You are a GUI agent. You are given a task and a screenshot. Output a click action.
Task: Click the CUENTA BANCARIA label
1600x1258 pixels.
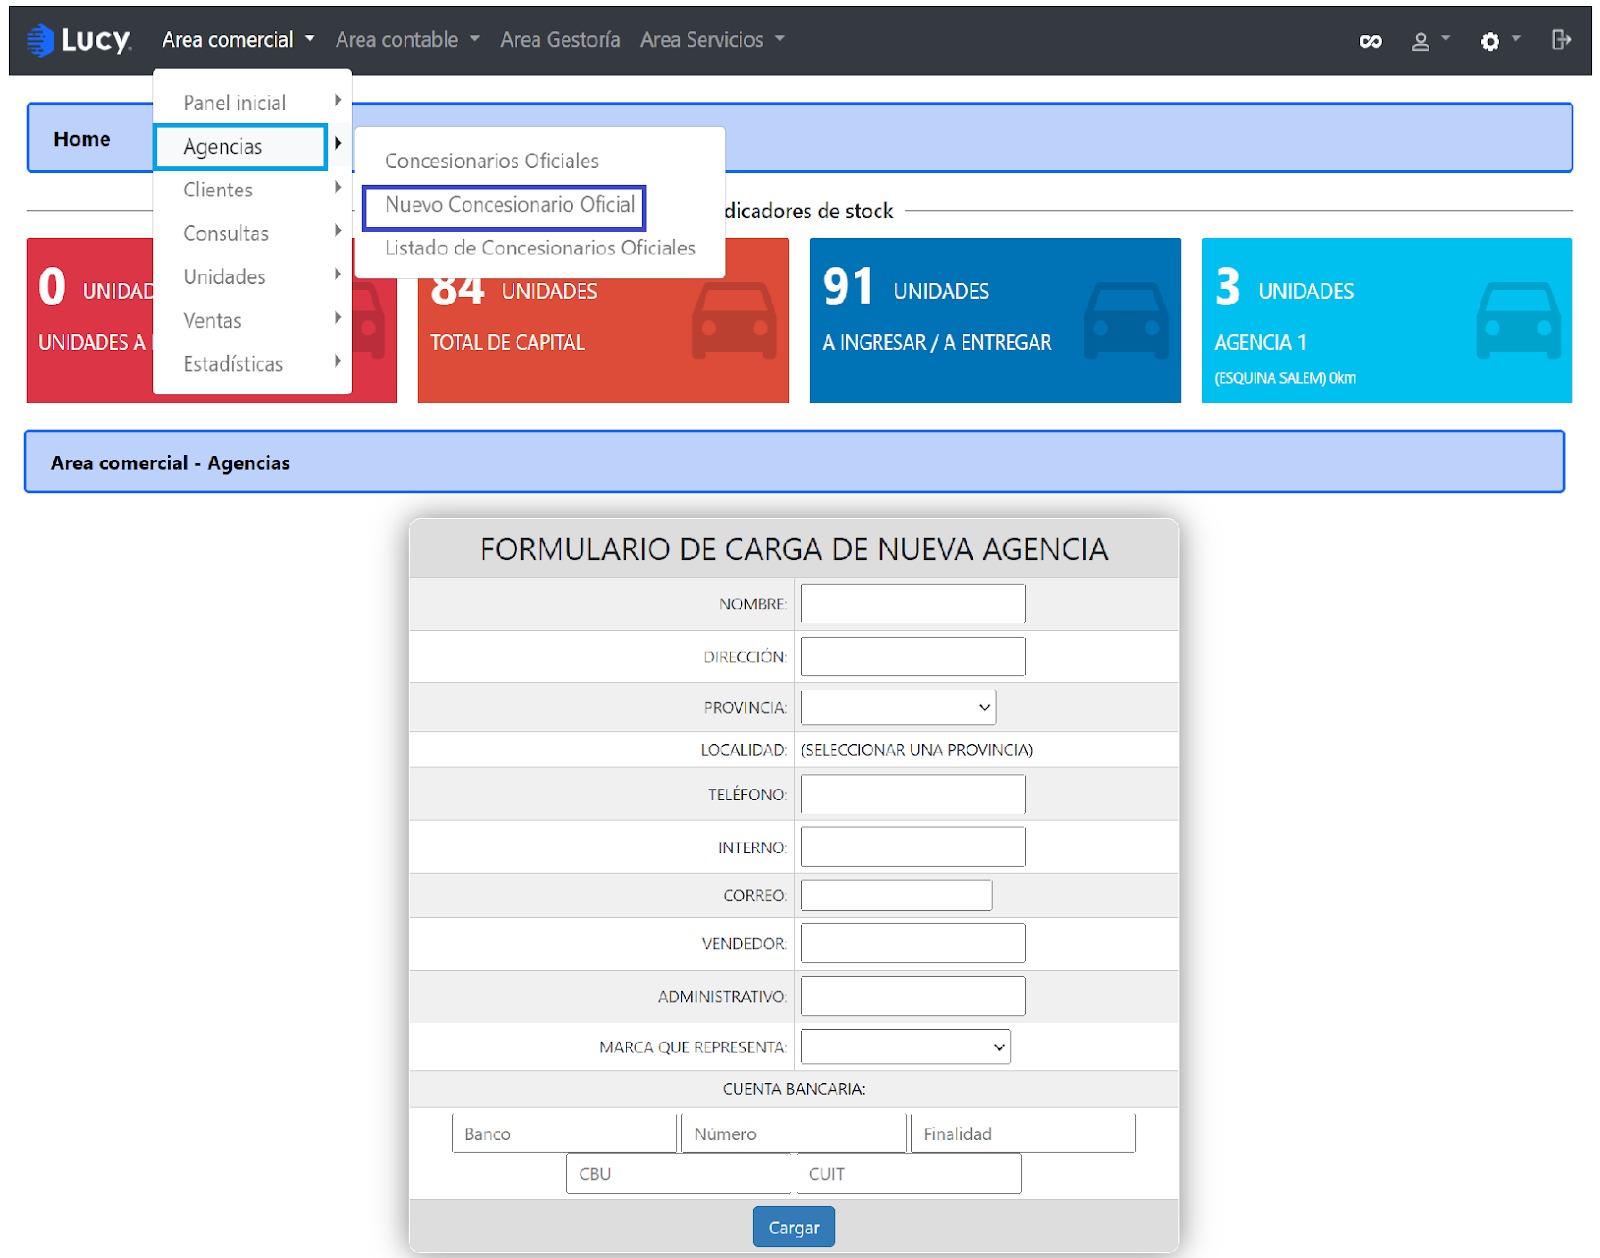[x=794, y=1089]
